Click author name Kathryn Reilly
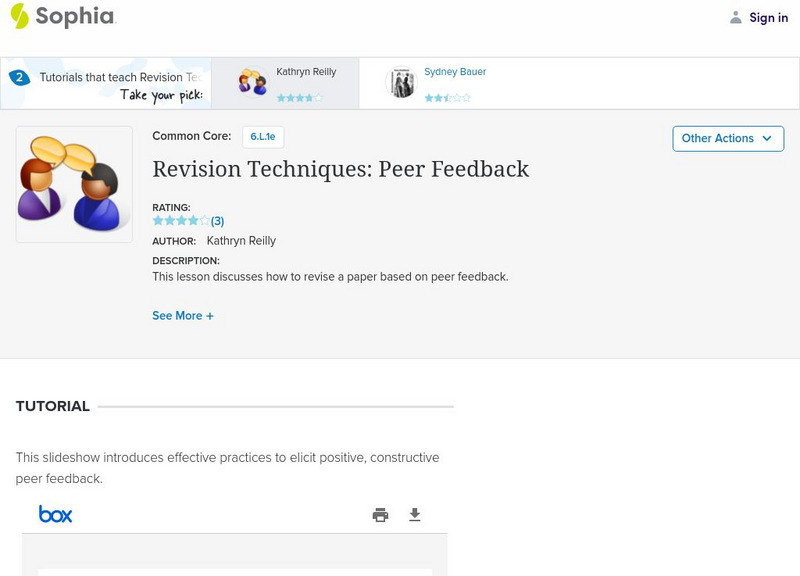Screen dimensions: 800x576 [x=241, y=241]
